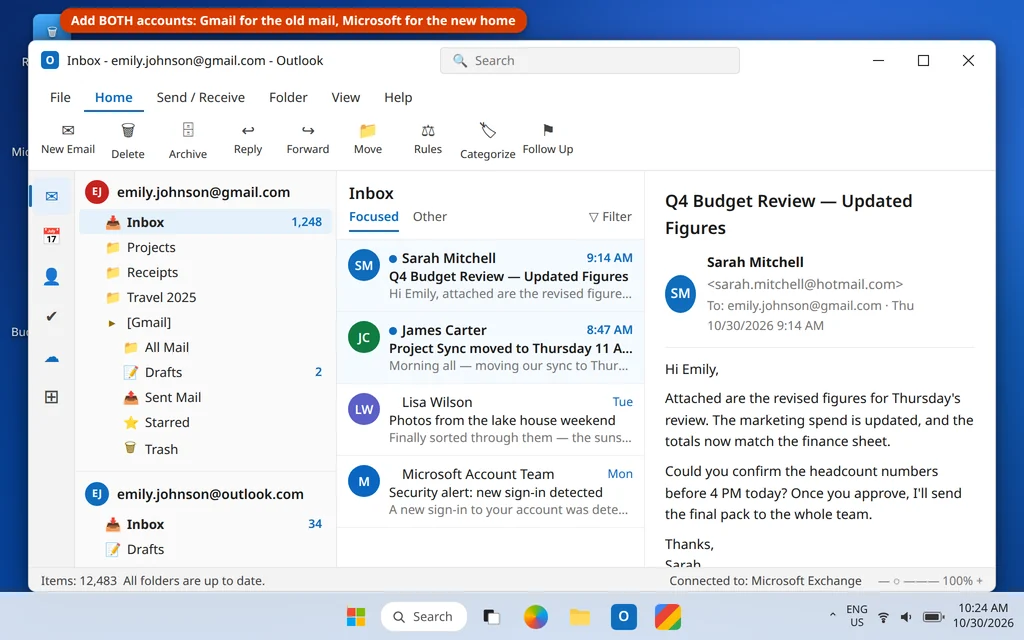Screen dimensions: 1024x640
Task: Open the Trash folder
Action: (206, 449)
